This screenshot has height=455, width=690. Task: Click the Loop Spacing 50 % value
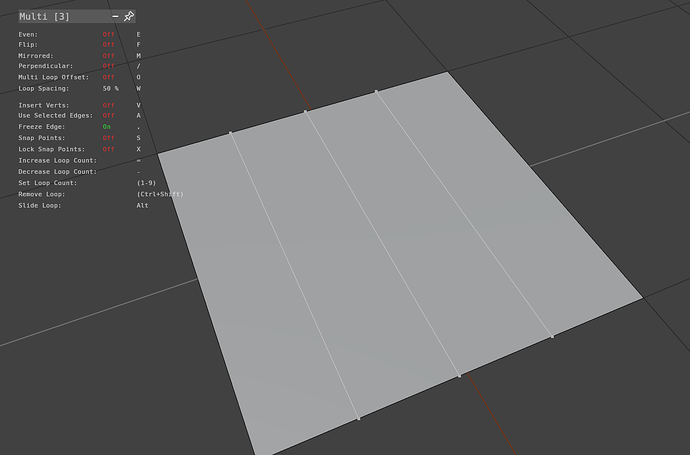pos(110,88)
